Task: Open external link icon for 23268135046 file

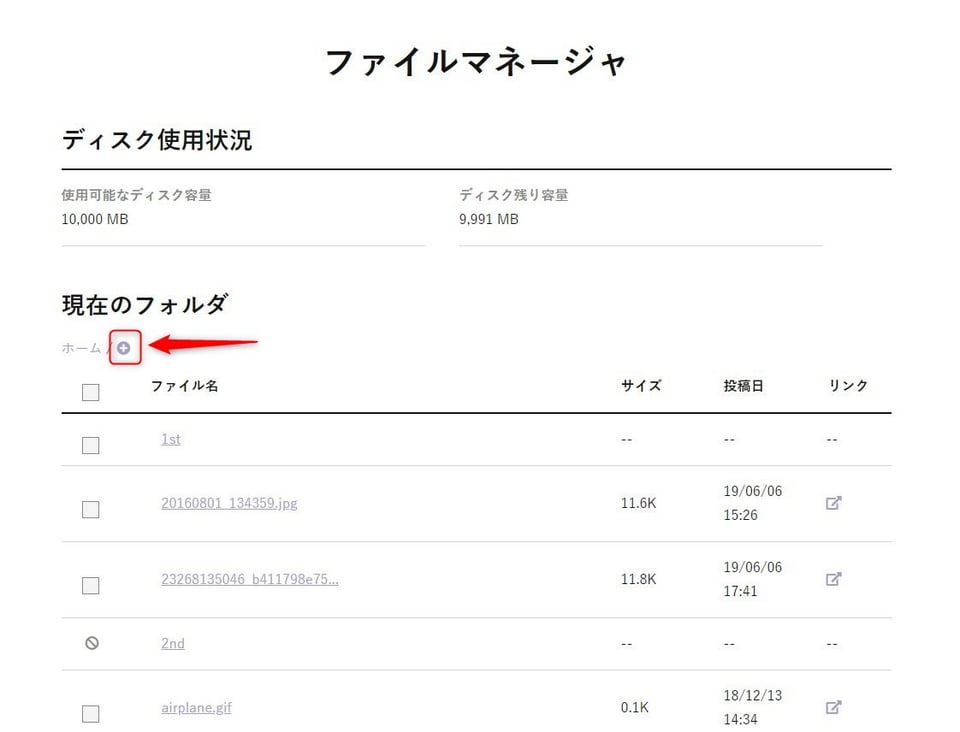Action: pos(833,579)
